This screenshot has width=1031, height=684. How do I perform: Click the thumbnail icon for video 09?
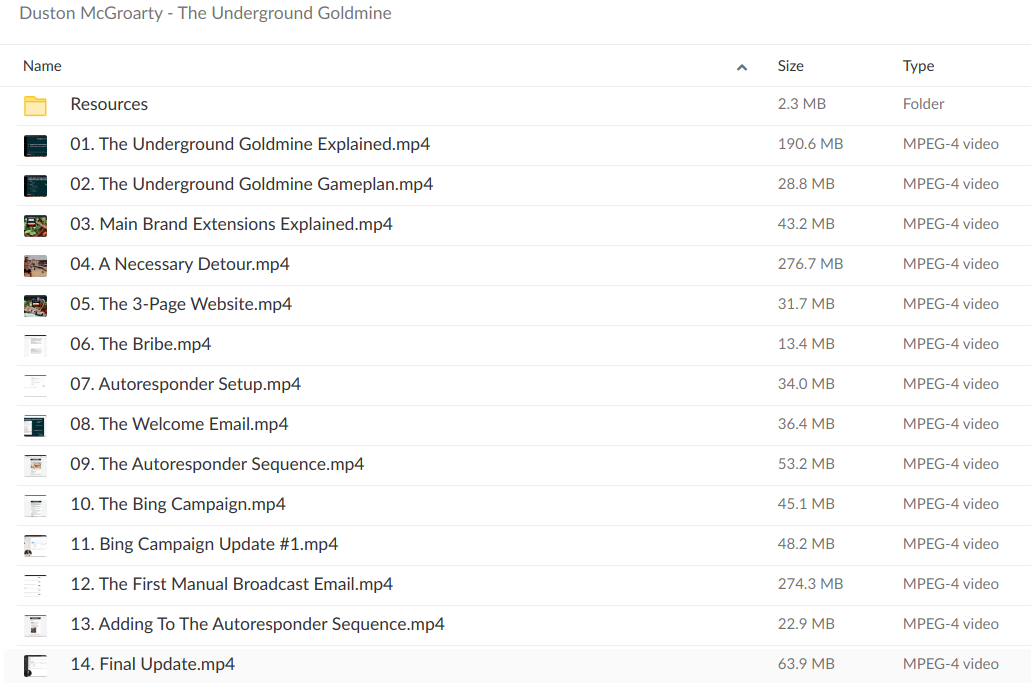coord(36,465)
